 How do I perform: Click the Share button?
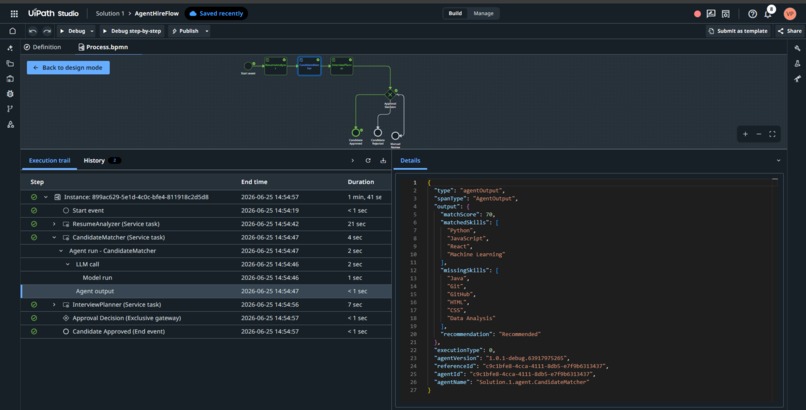click(x=789, y=31)
